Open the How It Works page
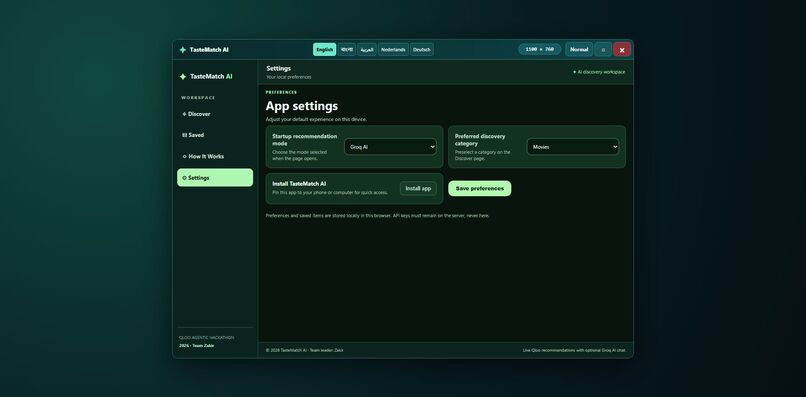 tap(215, 156)
